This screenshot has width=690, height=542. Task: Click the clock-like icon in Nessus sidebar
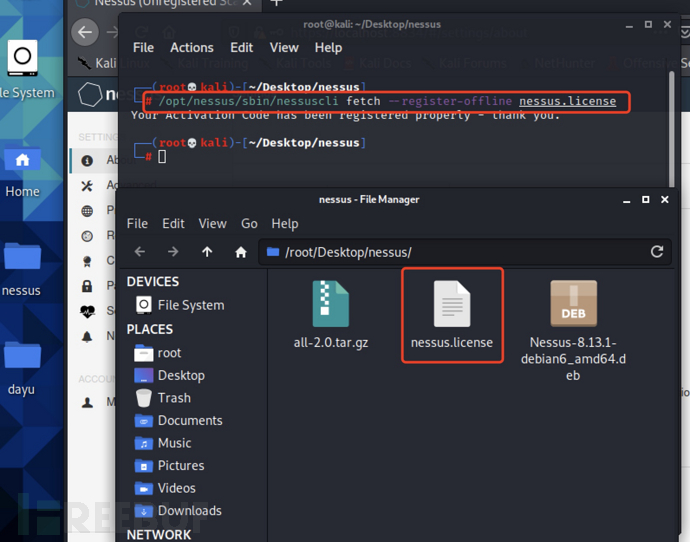click(87, 236)
